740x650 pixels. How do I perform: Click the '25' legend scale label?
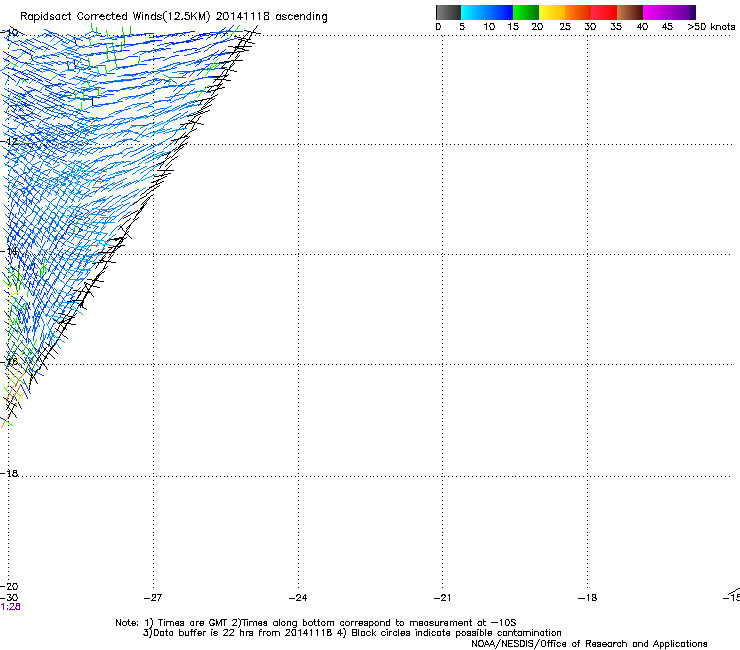(565, 27)
